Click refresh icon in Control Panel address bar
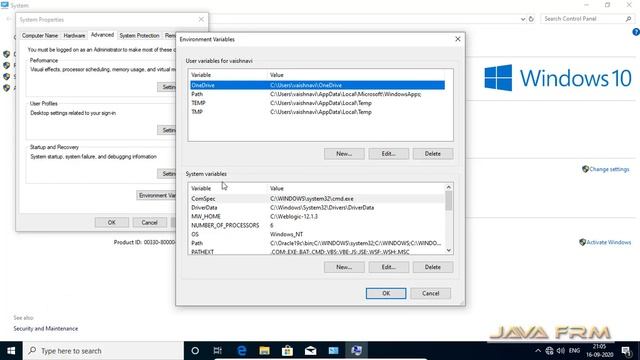 click(531, 19)
